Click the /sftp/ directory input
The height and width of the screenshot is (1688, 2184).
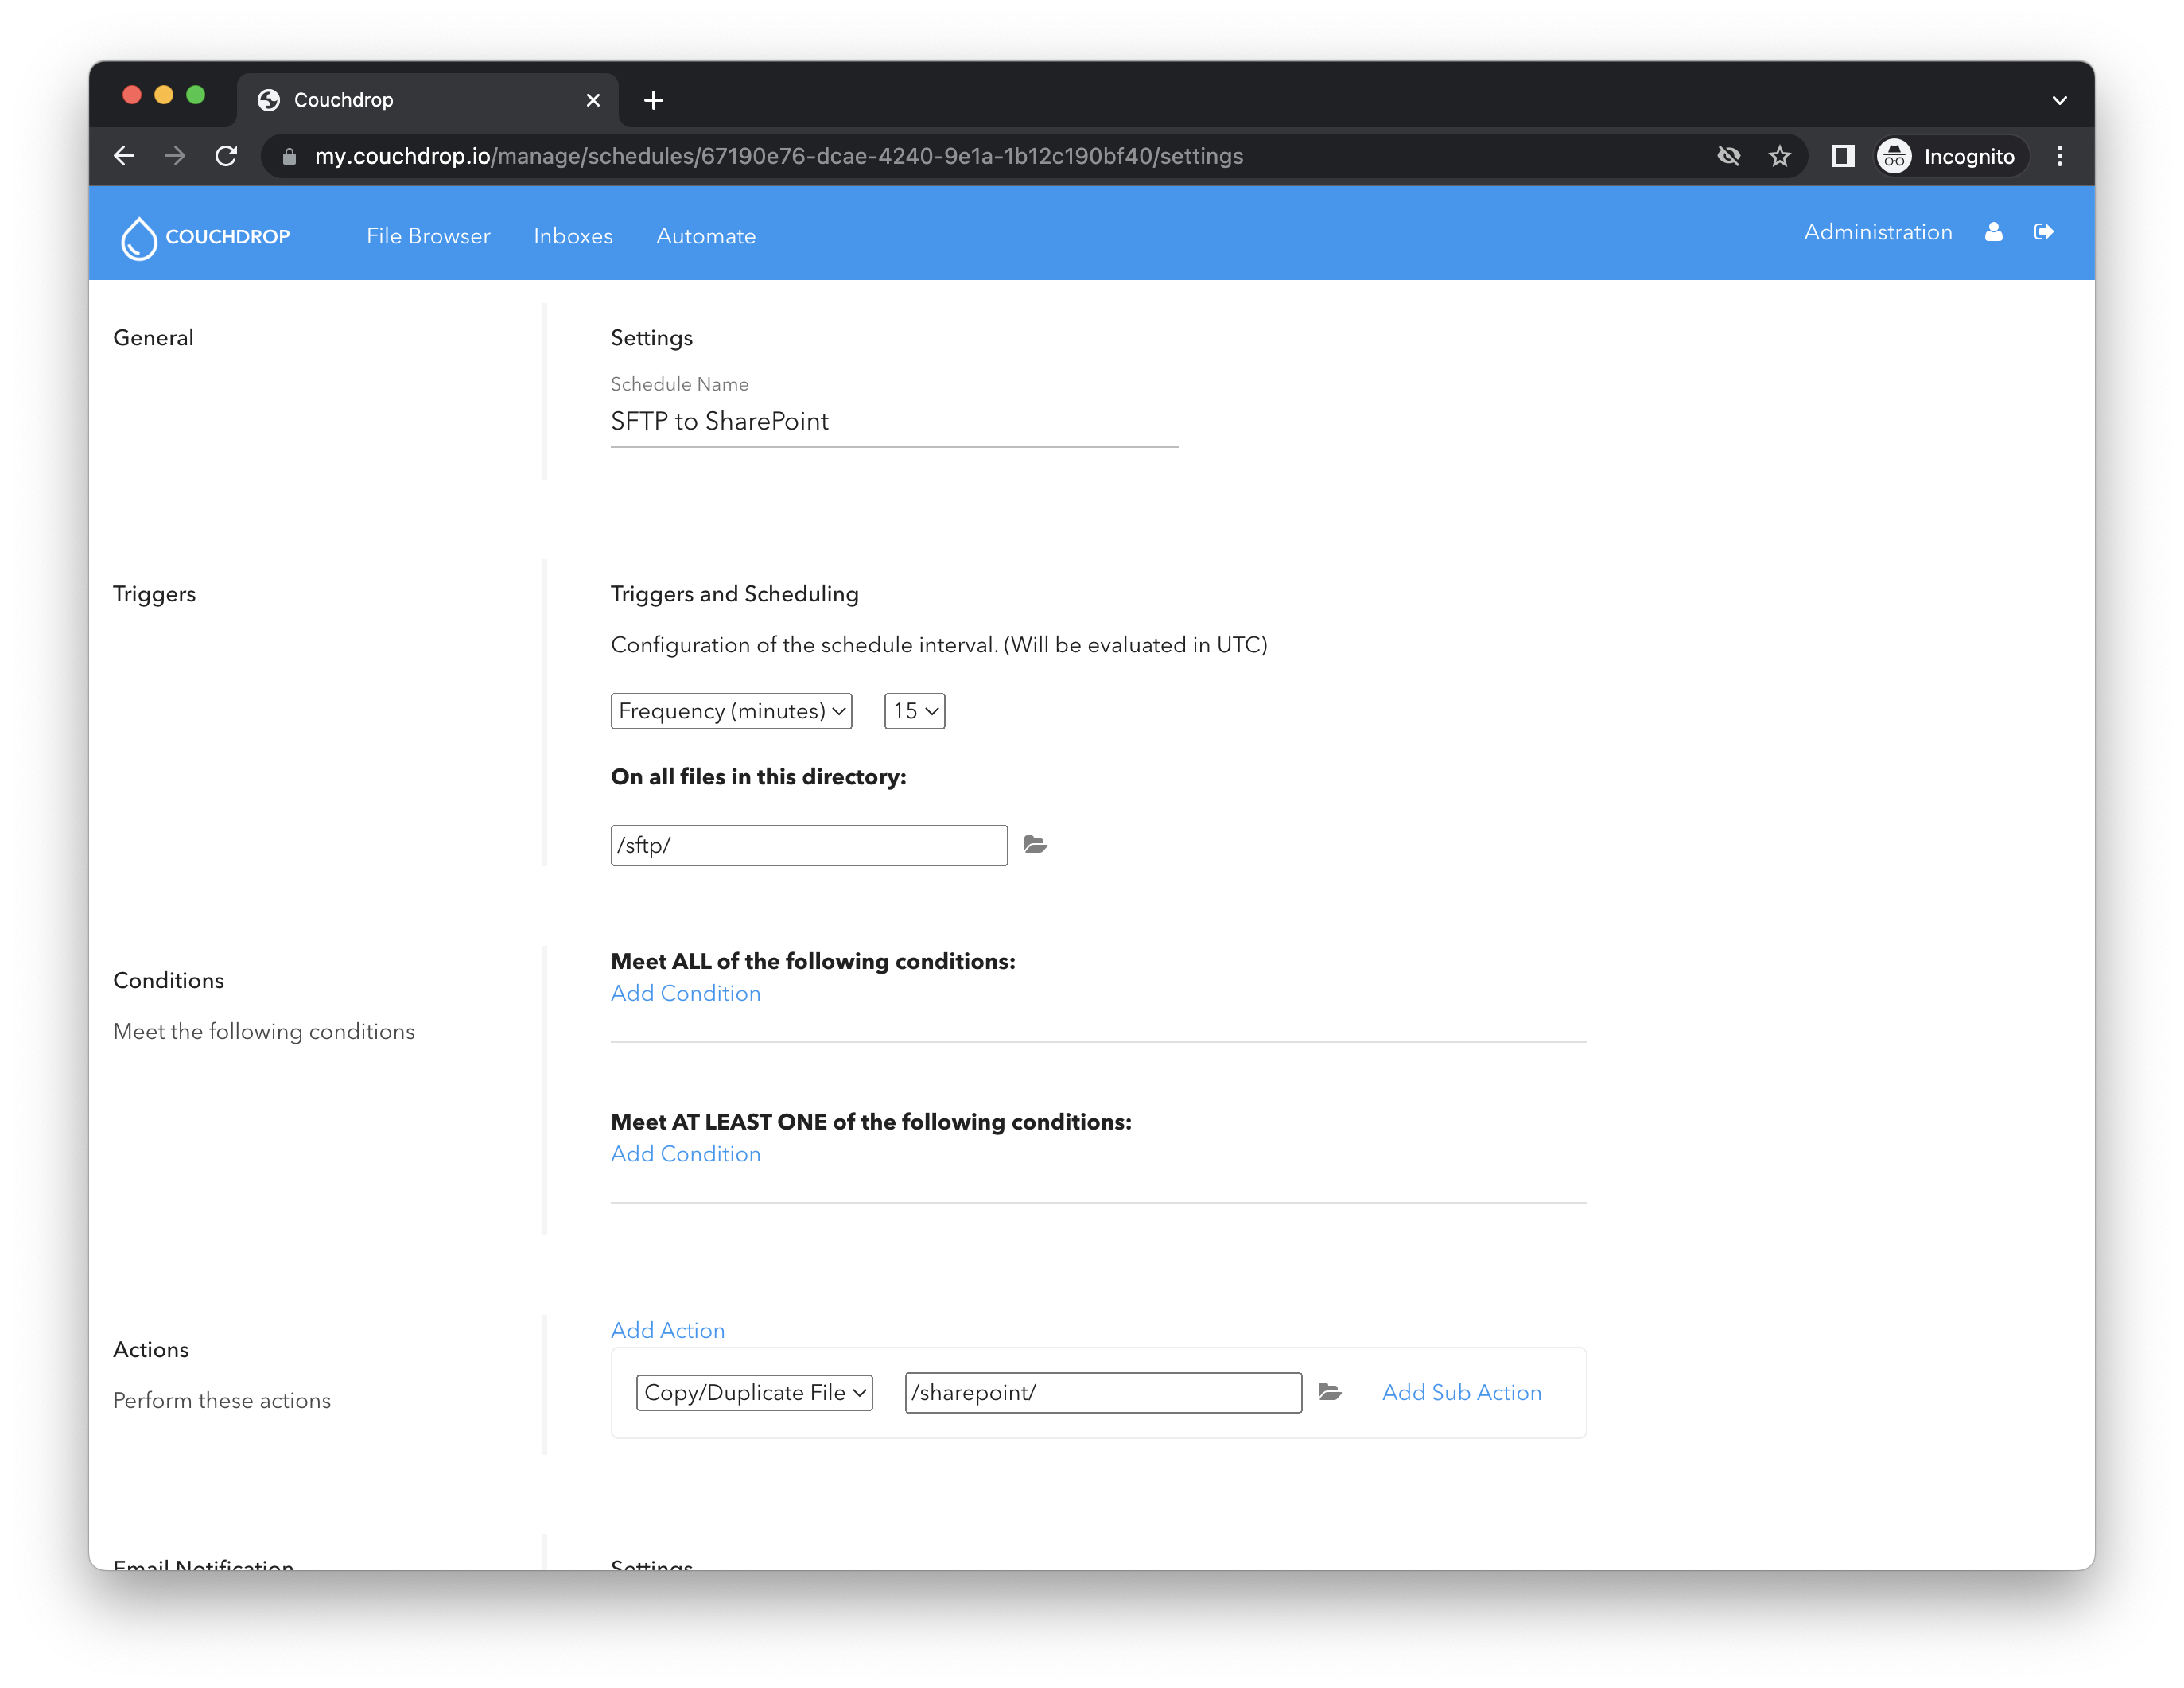point(809,845)
